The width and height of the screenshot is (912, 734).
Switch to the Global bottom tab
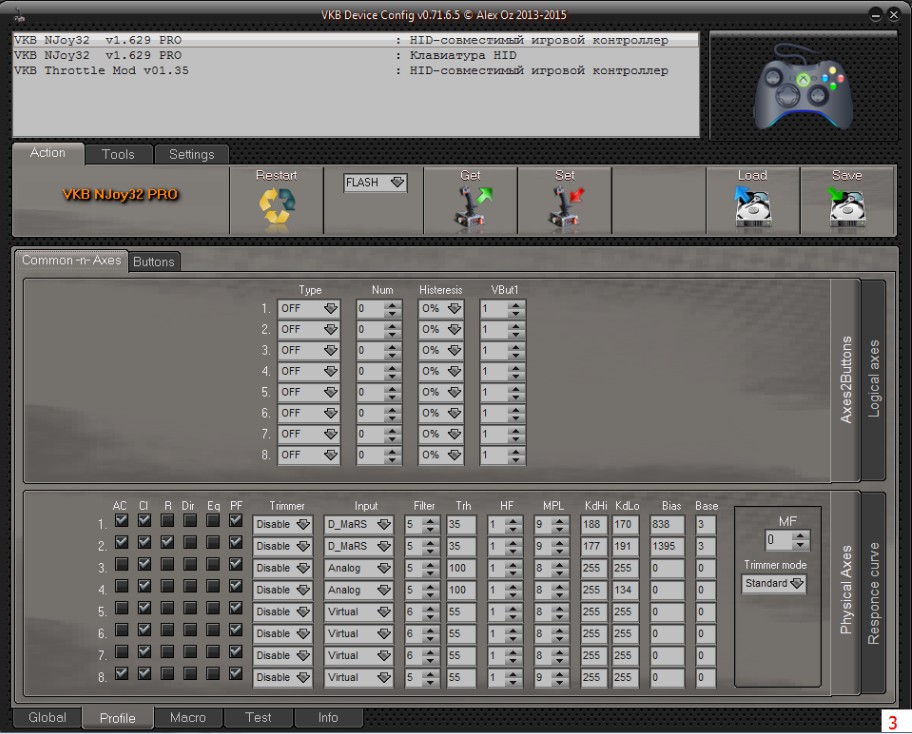click(x=47, y=718)
